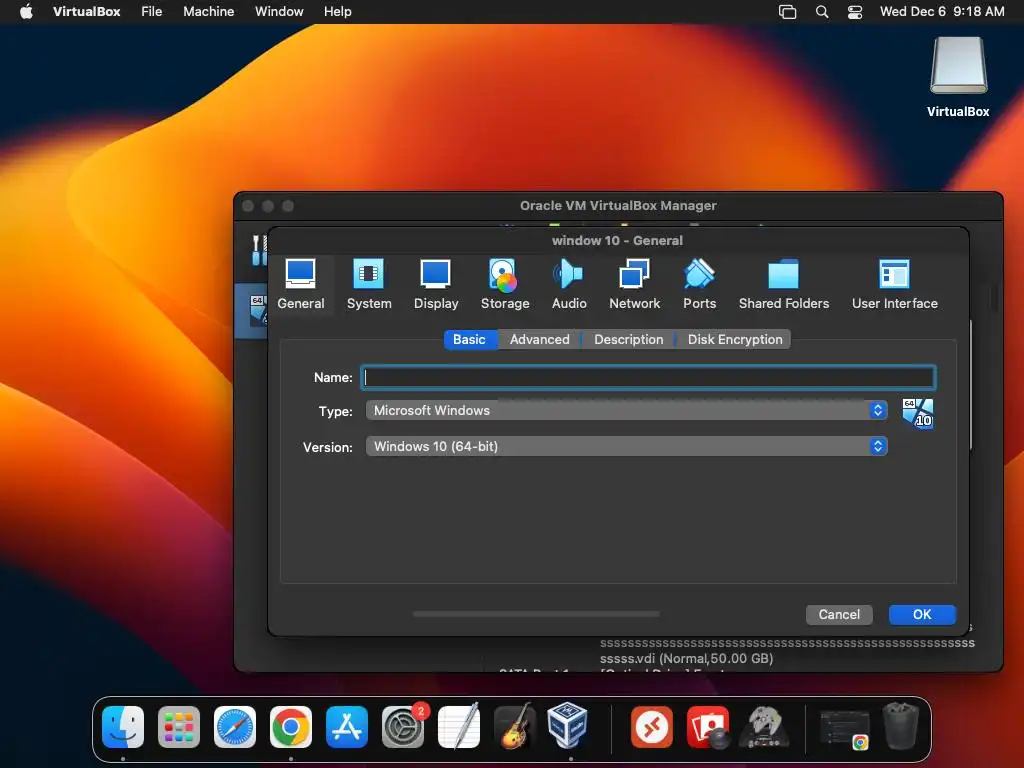Open the Network settings section
Viewport: 1024px width, 768px height.
[x=634, y=285]
